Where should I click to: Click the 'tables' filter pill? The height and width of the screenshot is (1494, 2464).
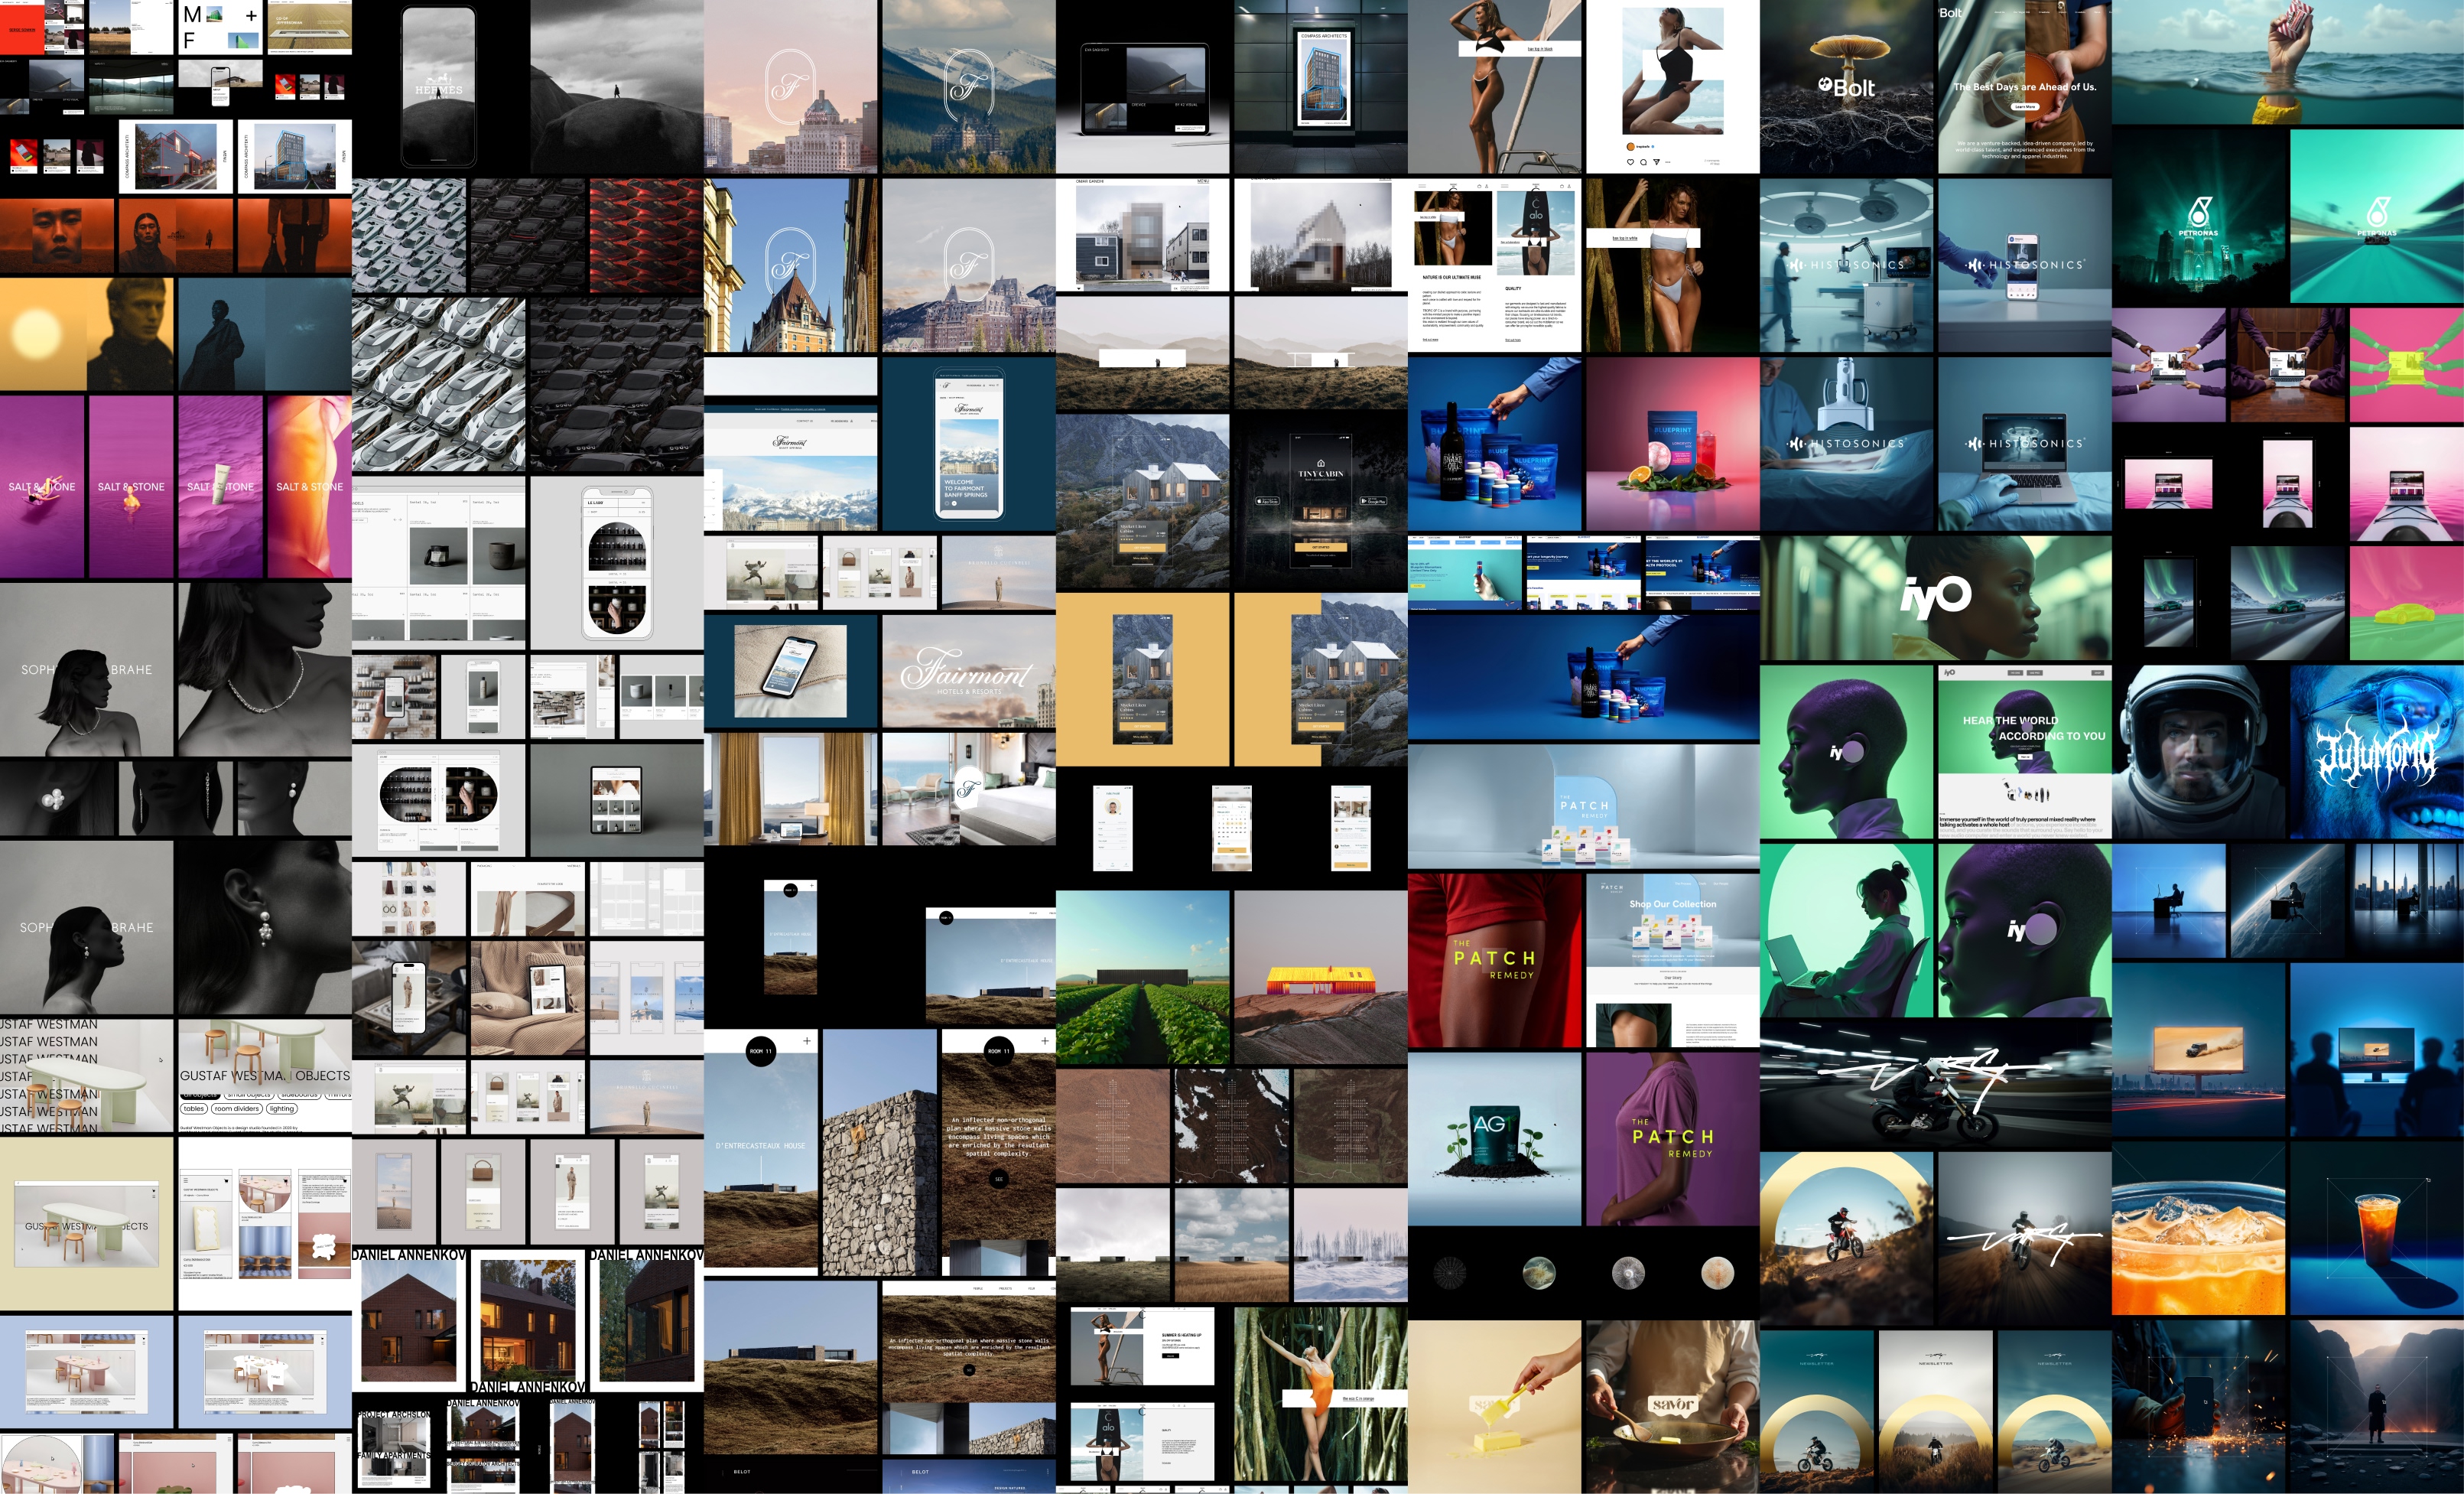(194, 1108)
